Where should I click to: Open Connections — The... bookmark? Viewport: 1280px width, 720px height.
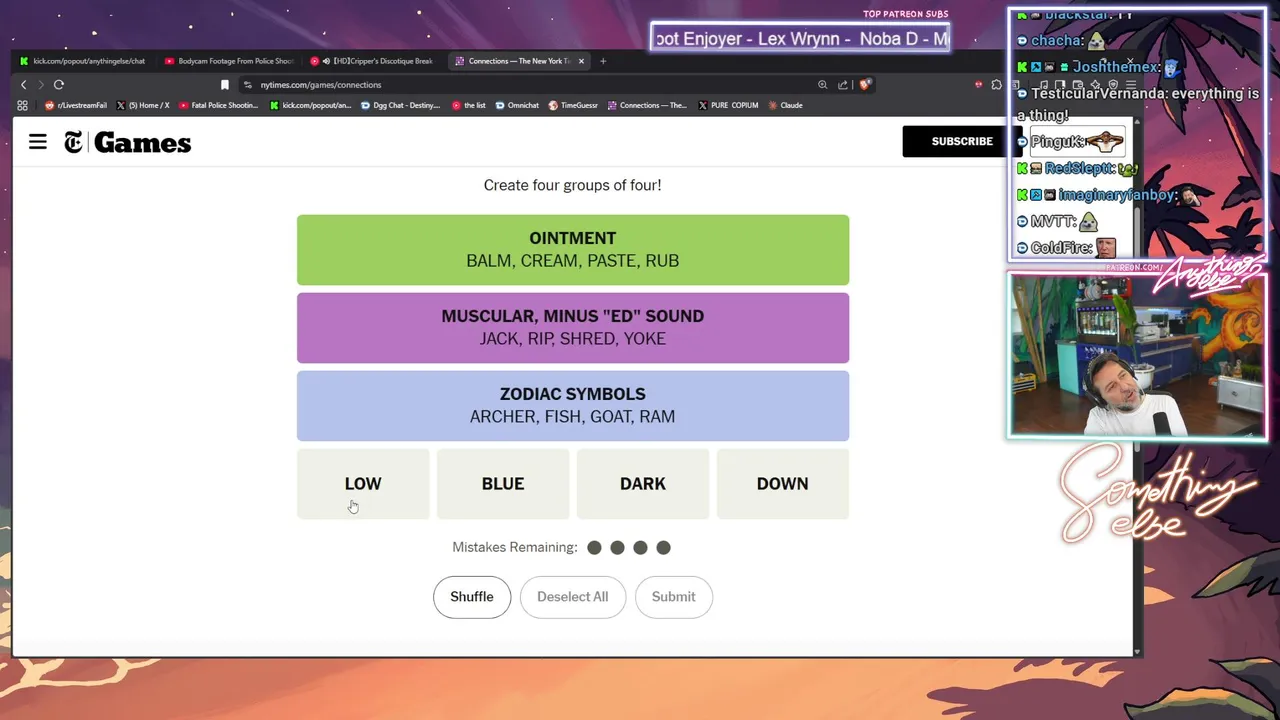pyautogui.click(x=647, y=105)
